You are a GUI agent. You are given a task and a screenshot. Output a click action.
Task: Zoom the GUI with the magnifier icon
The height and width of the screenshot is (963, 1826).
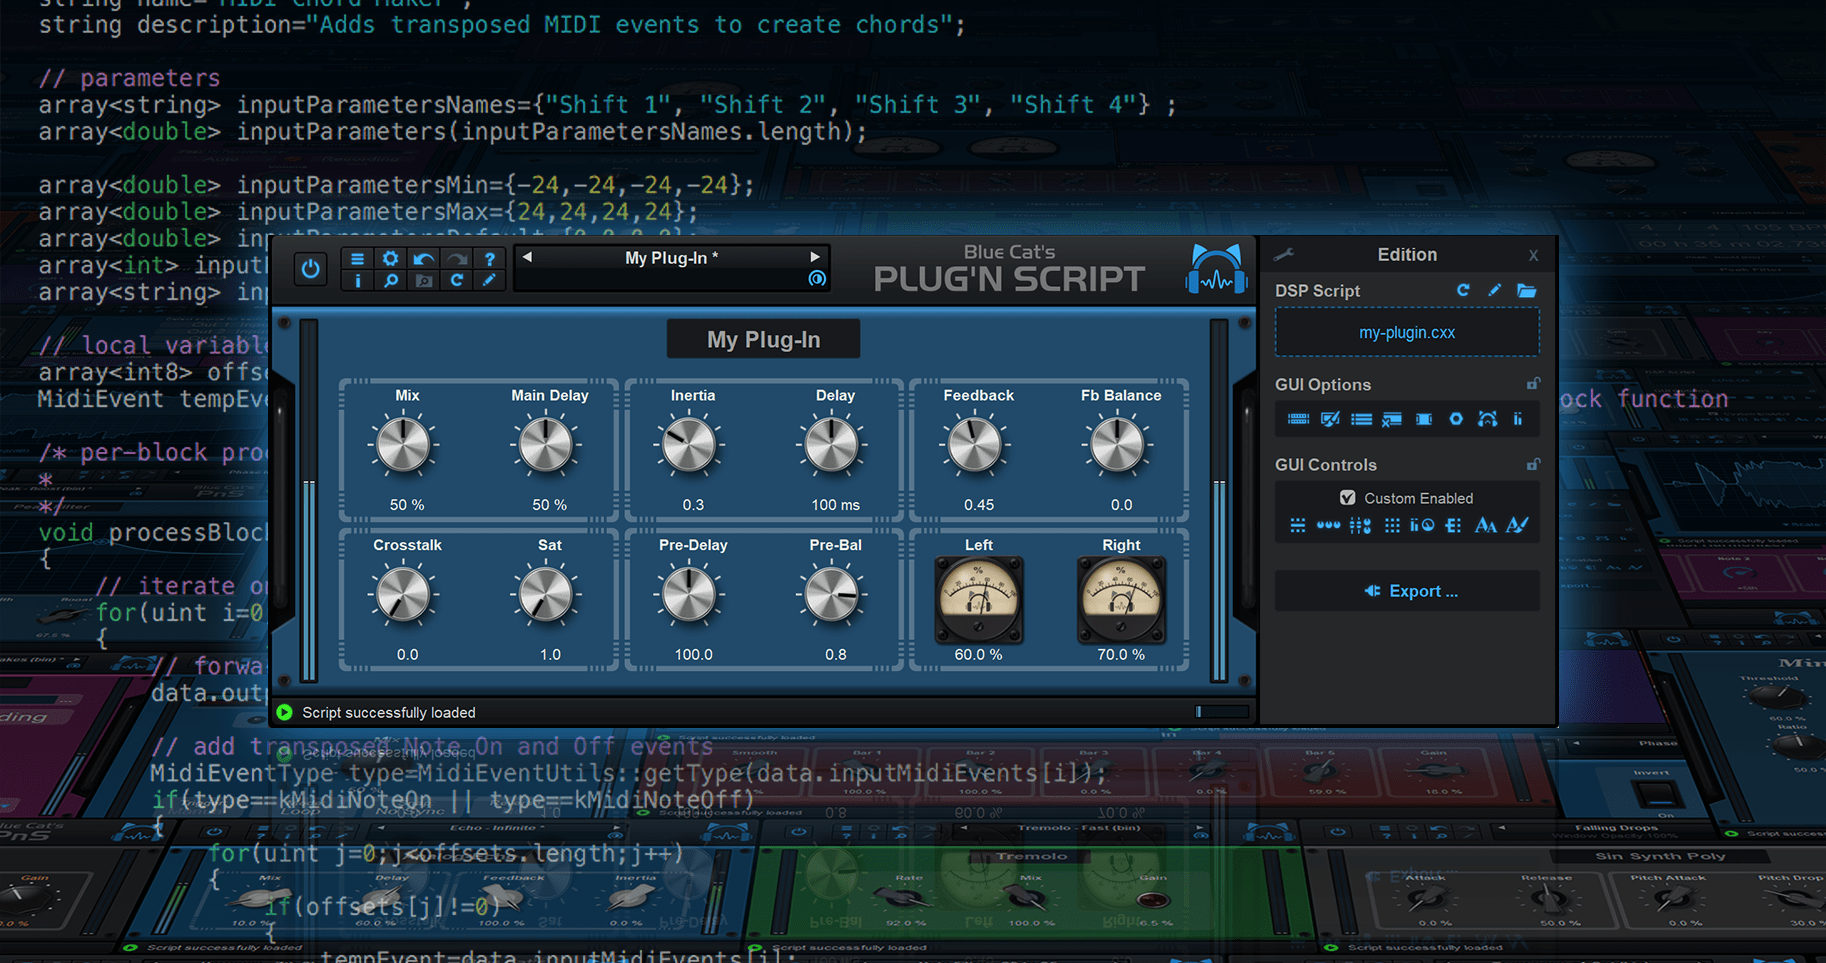click(390, 281)
